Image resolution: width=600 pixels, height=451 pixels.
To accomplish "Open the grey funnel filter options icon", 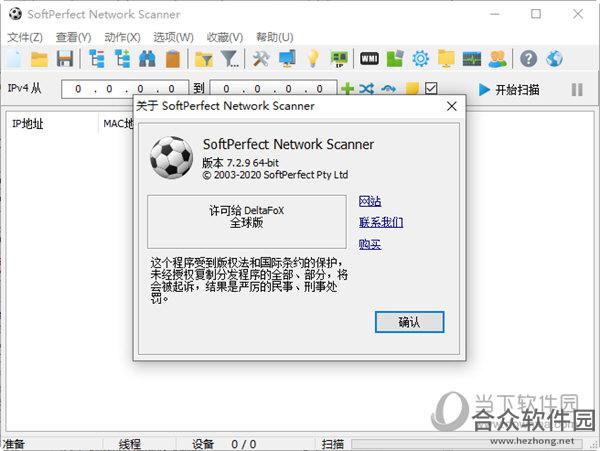I will pyautogui.click(x=230, y=59).
